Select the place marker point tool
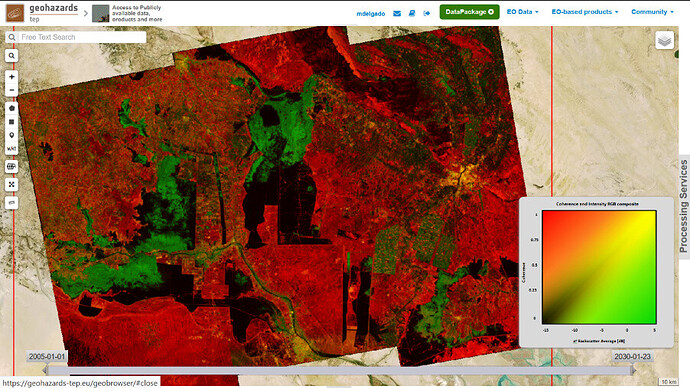Image resolution: width=690 pixels, height=388 pixels. pos(11,135)
